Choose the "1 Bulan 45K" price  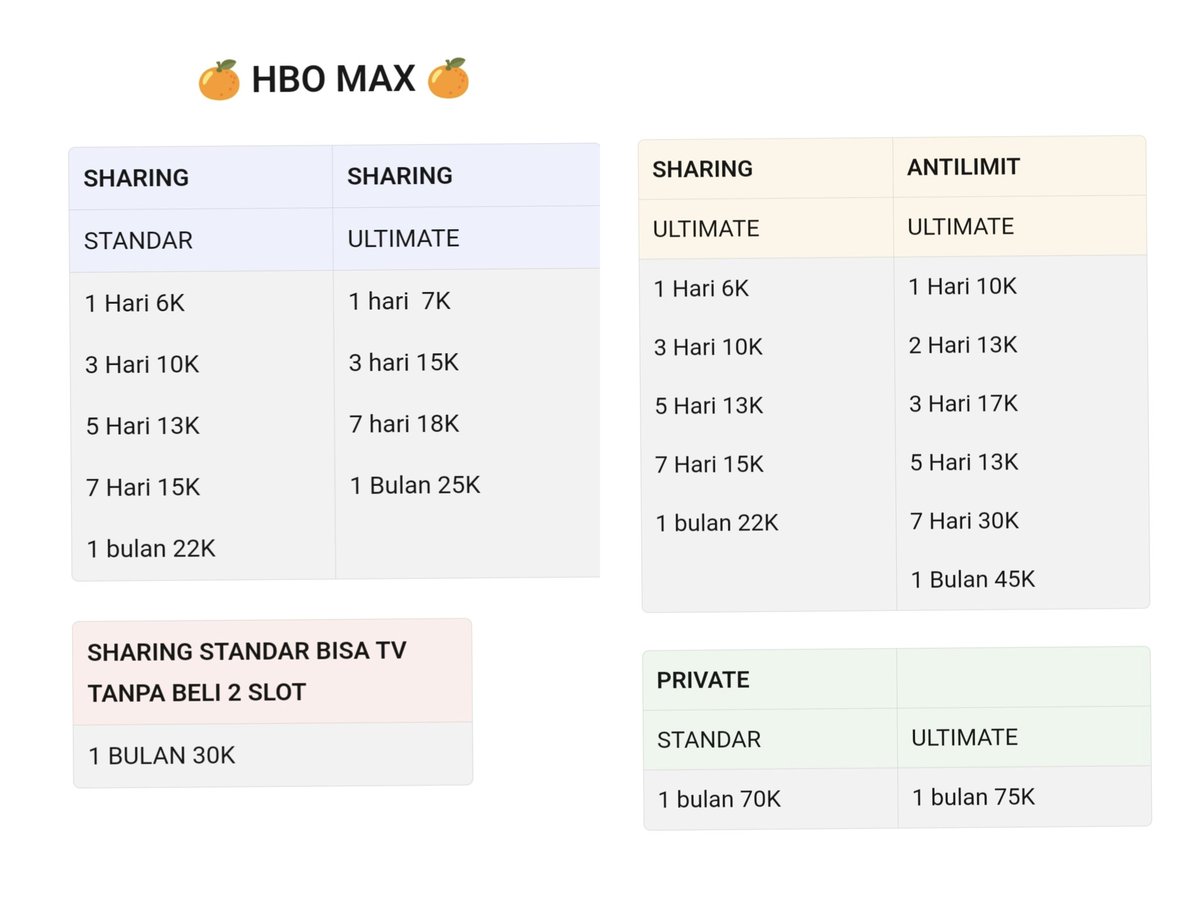tap(972, 579)
